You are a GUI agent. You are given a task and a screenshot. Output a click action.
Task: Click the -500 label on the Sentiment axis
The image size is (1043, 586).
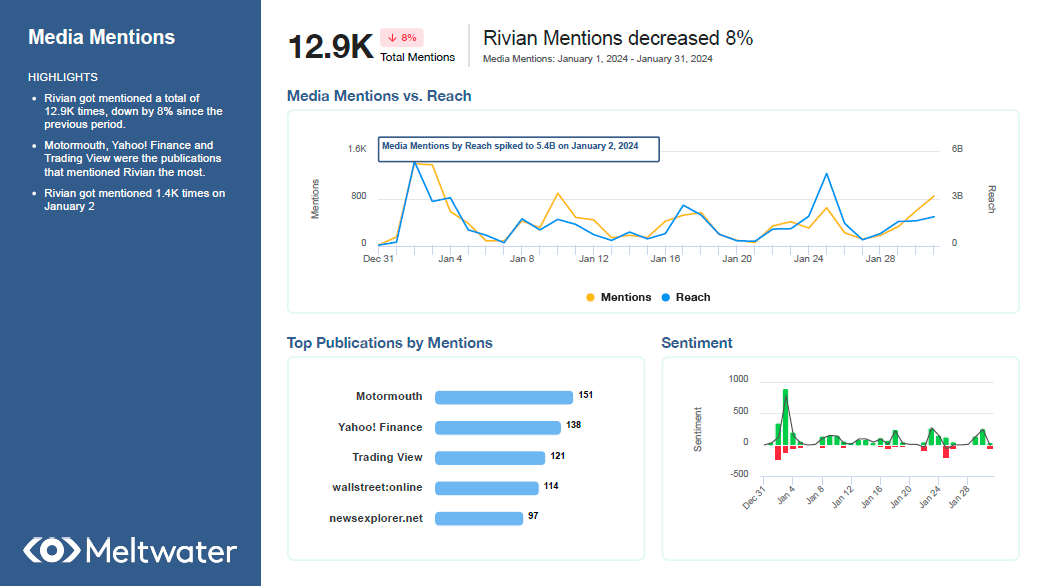(x=738, y=474)
